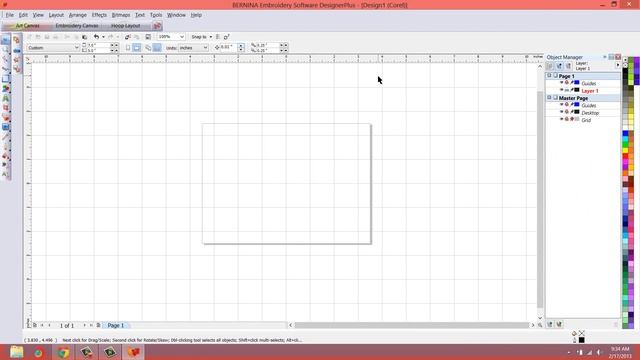640x360 pixels.
Task: Select the green A Text tool
Action: [5, 98]
